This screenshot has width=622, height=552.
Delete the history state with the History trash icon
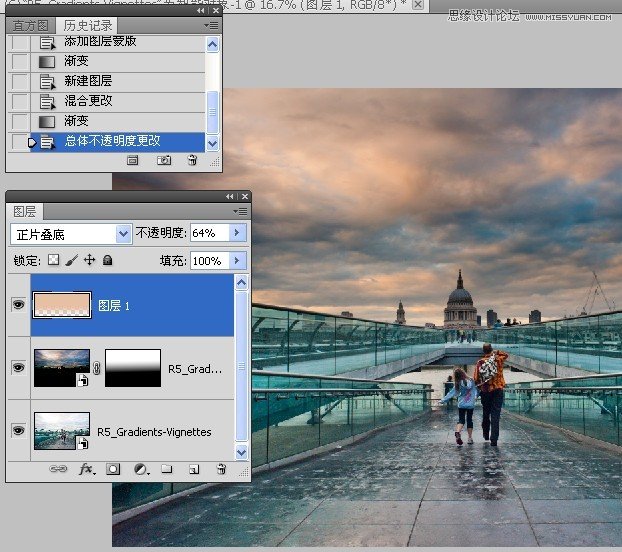192,160
